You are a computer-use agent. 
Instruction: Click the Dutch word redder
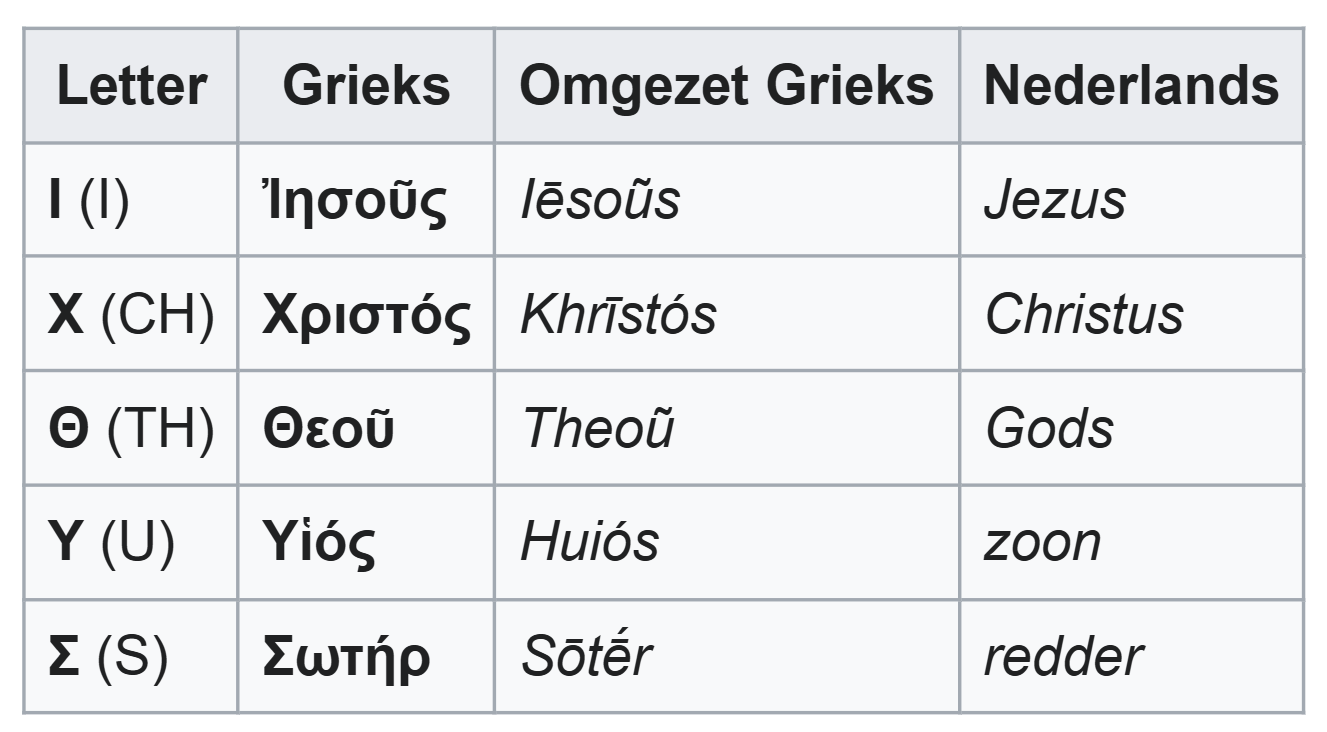(1063, 657)
